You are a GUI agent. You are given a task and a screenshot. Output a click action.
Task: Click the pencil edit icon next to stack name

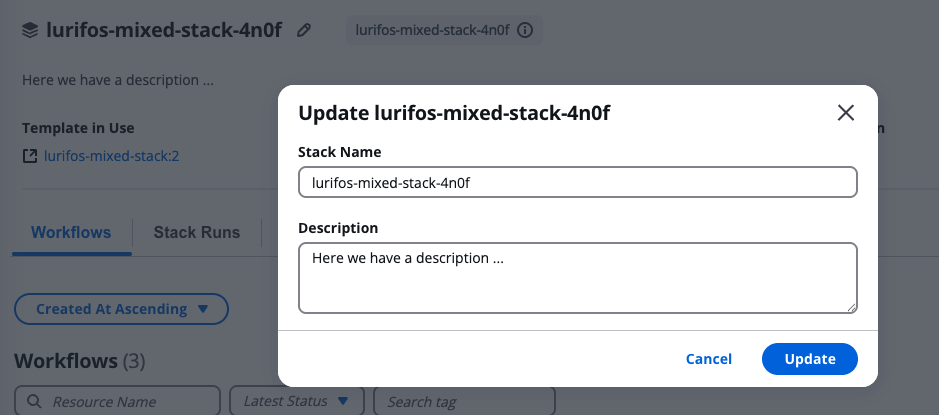point(304,30)
